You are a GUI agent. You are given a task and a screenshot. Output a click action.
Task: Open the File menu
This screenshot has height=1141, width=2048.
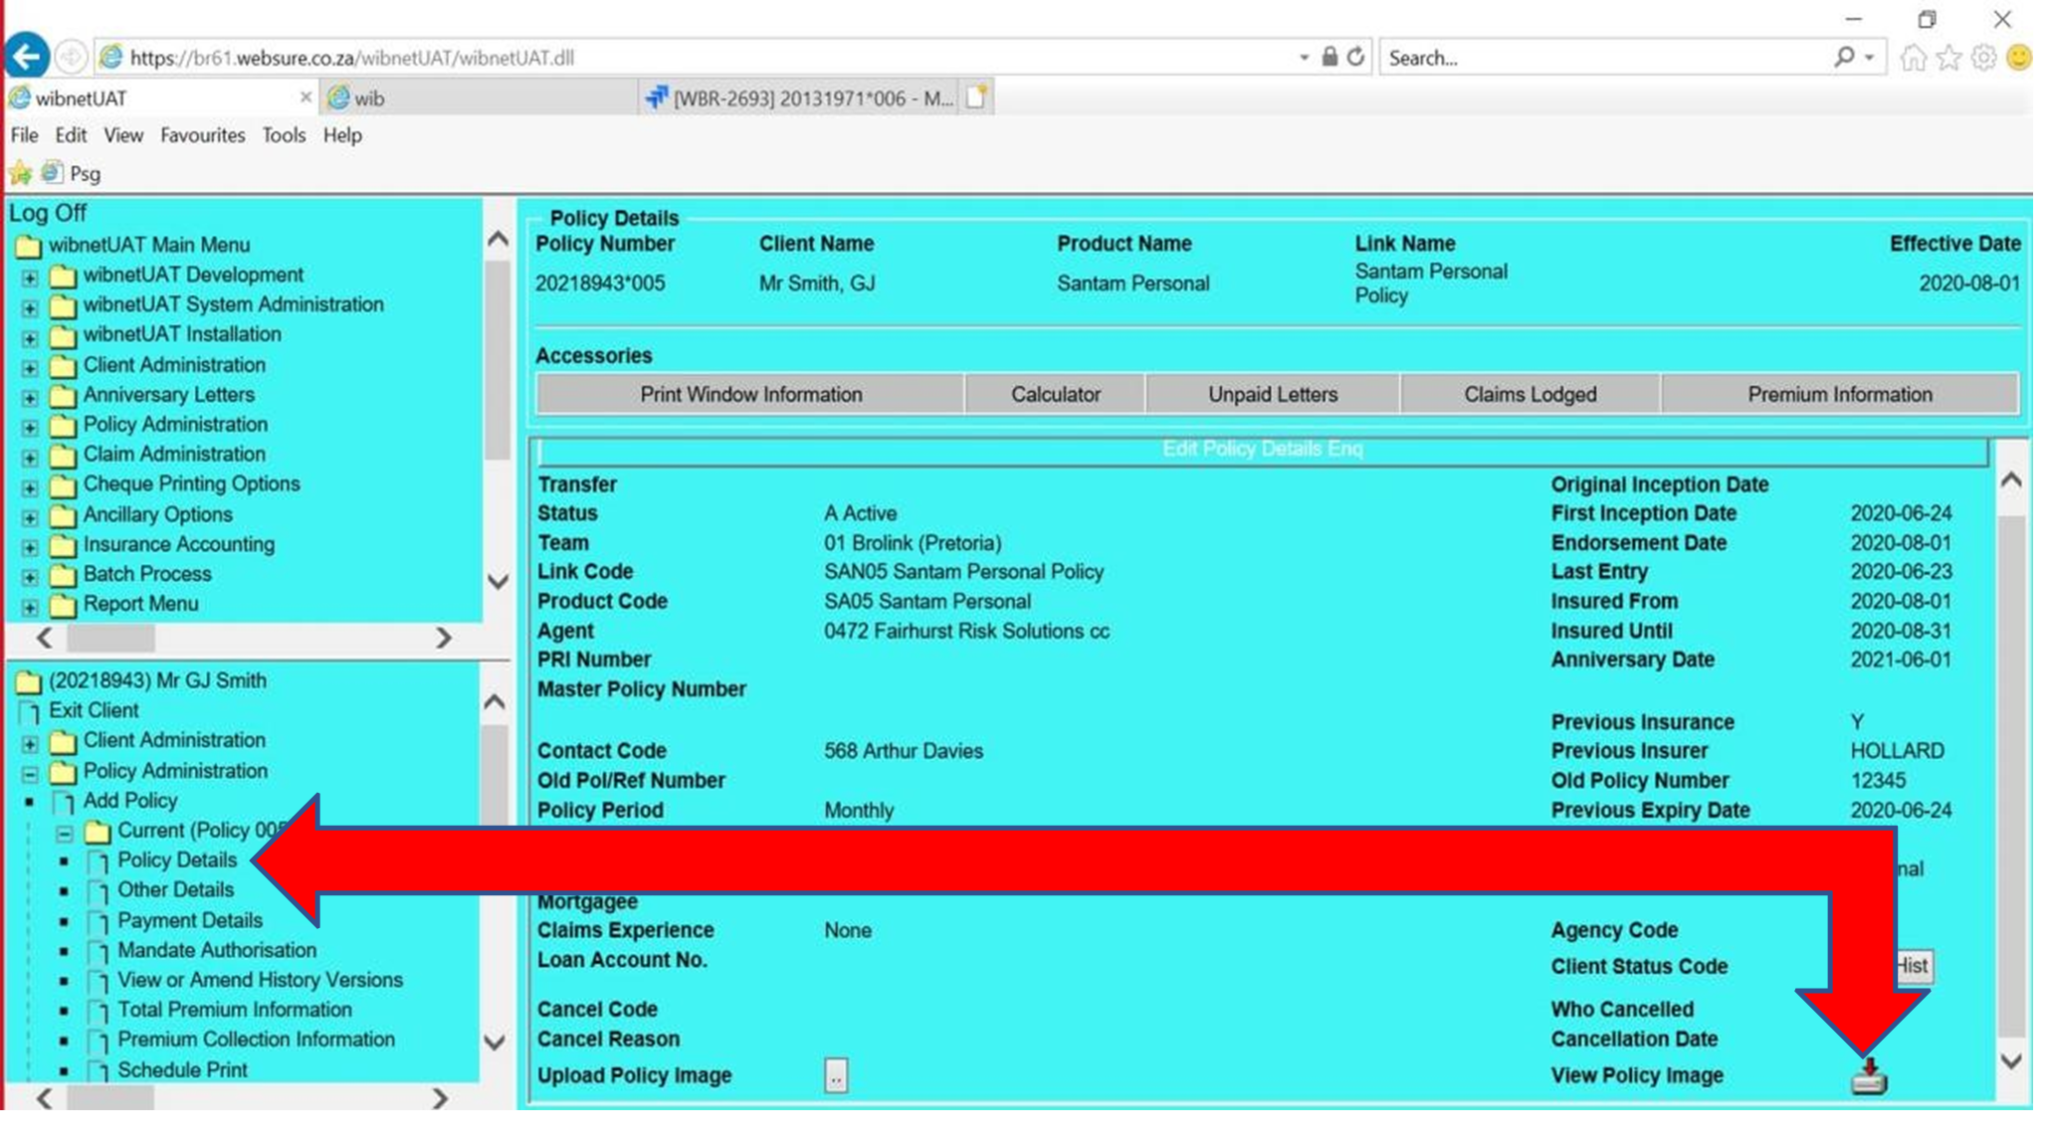(x=24, y=135)
